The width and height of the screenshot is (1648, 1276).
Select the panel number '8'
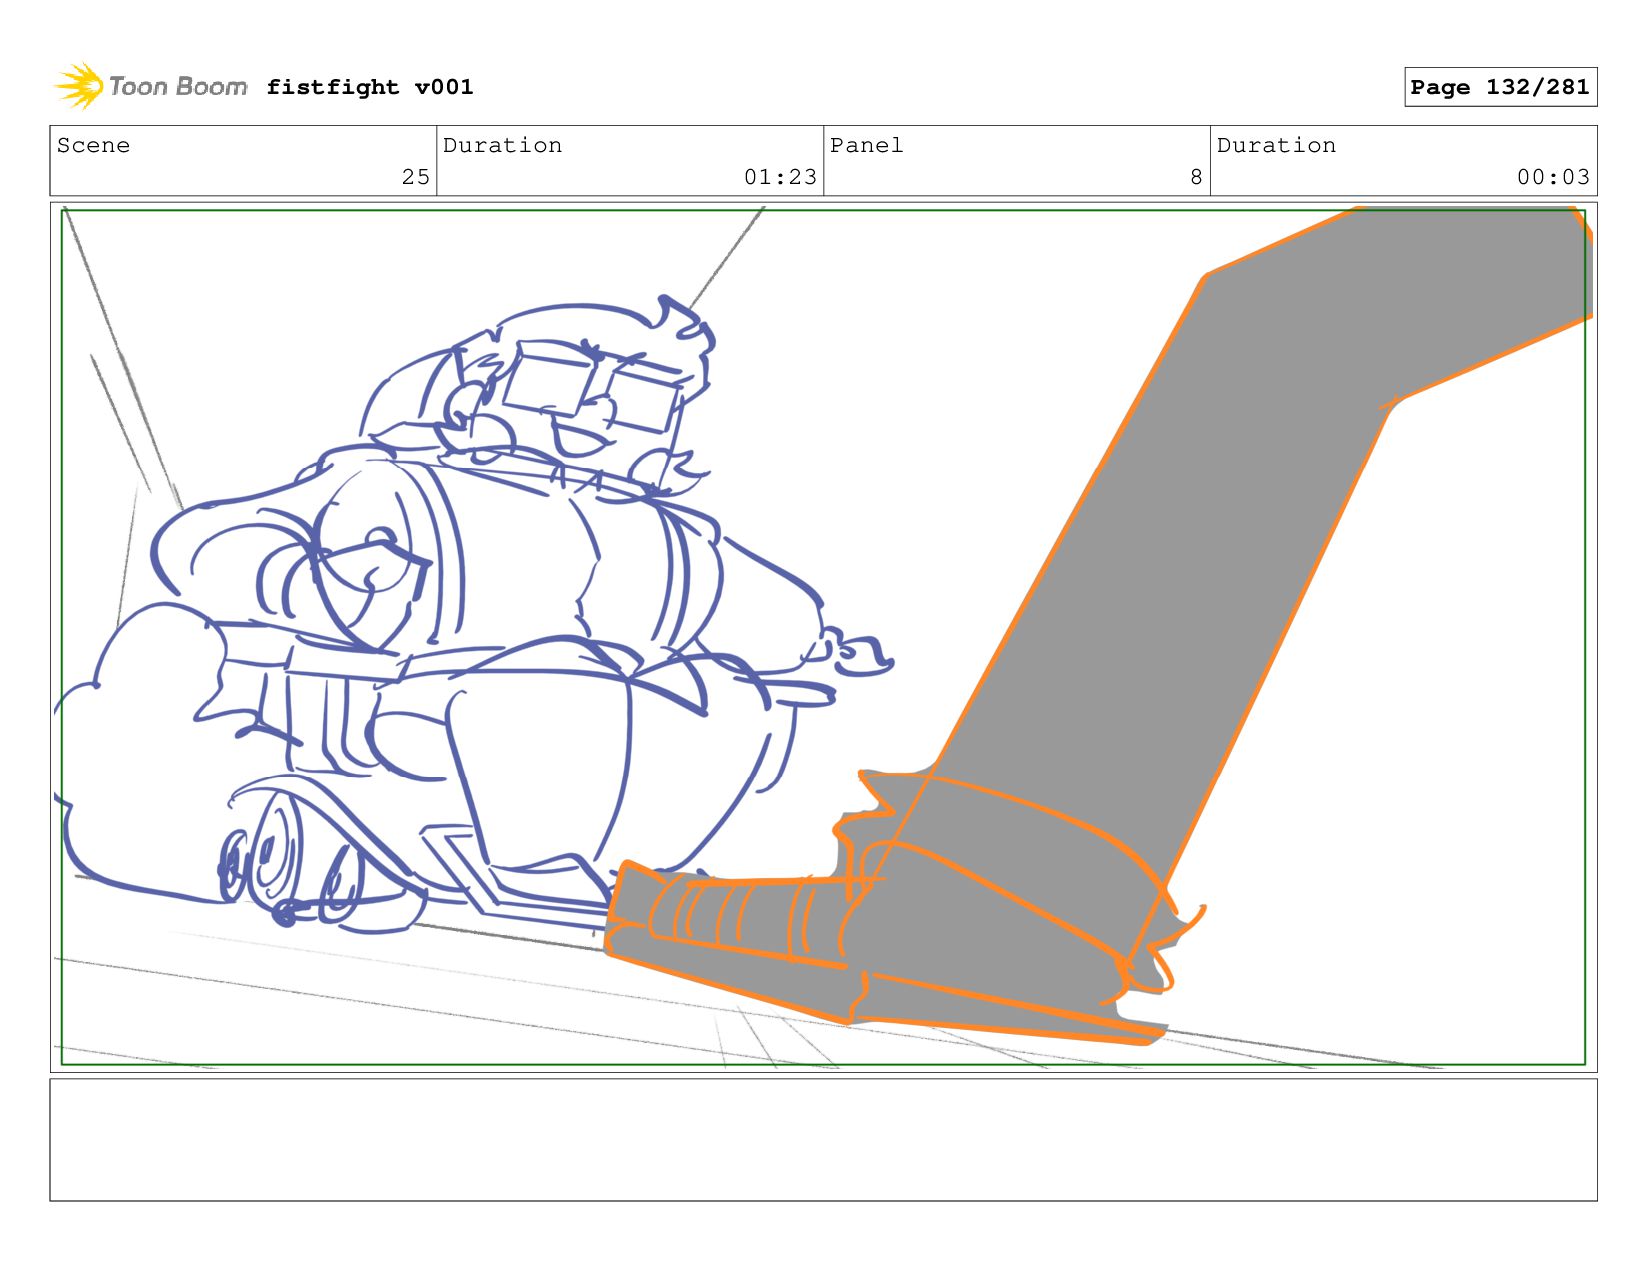tap(1196, 177)
